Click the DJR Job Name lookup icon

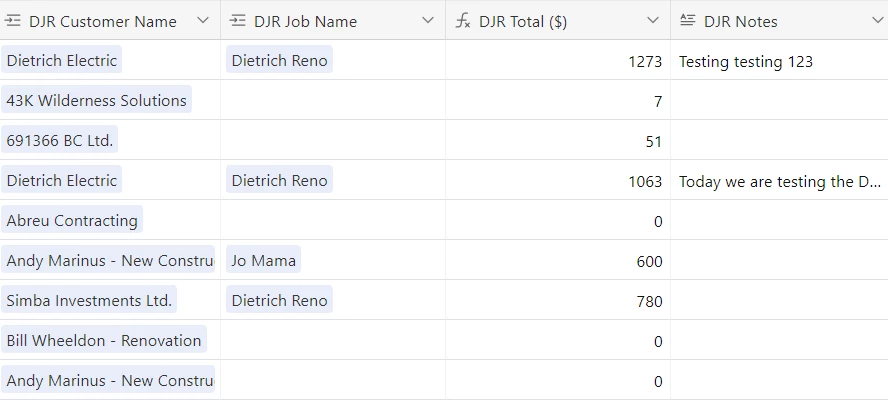pyautogui.click(x=238, y=22)
